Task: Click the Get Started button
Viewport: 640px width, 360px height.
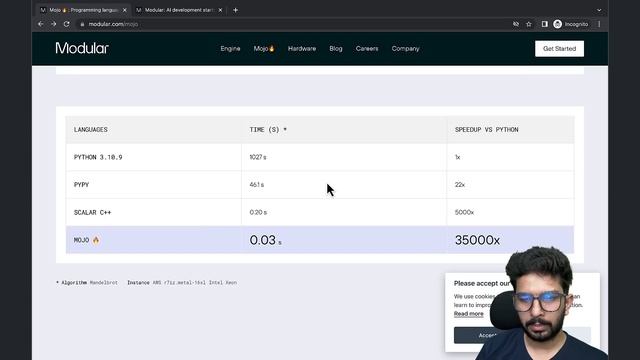Action: tap(559, 49)
